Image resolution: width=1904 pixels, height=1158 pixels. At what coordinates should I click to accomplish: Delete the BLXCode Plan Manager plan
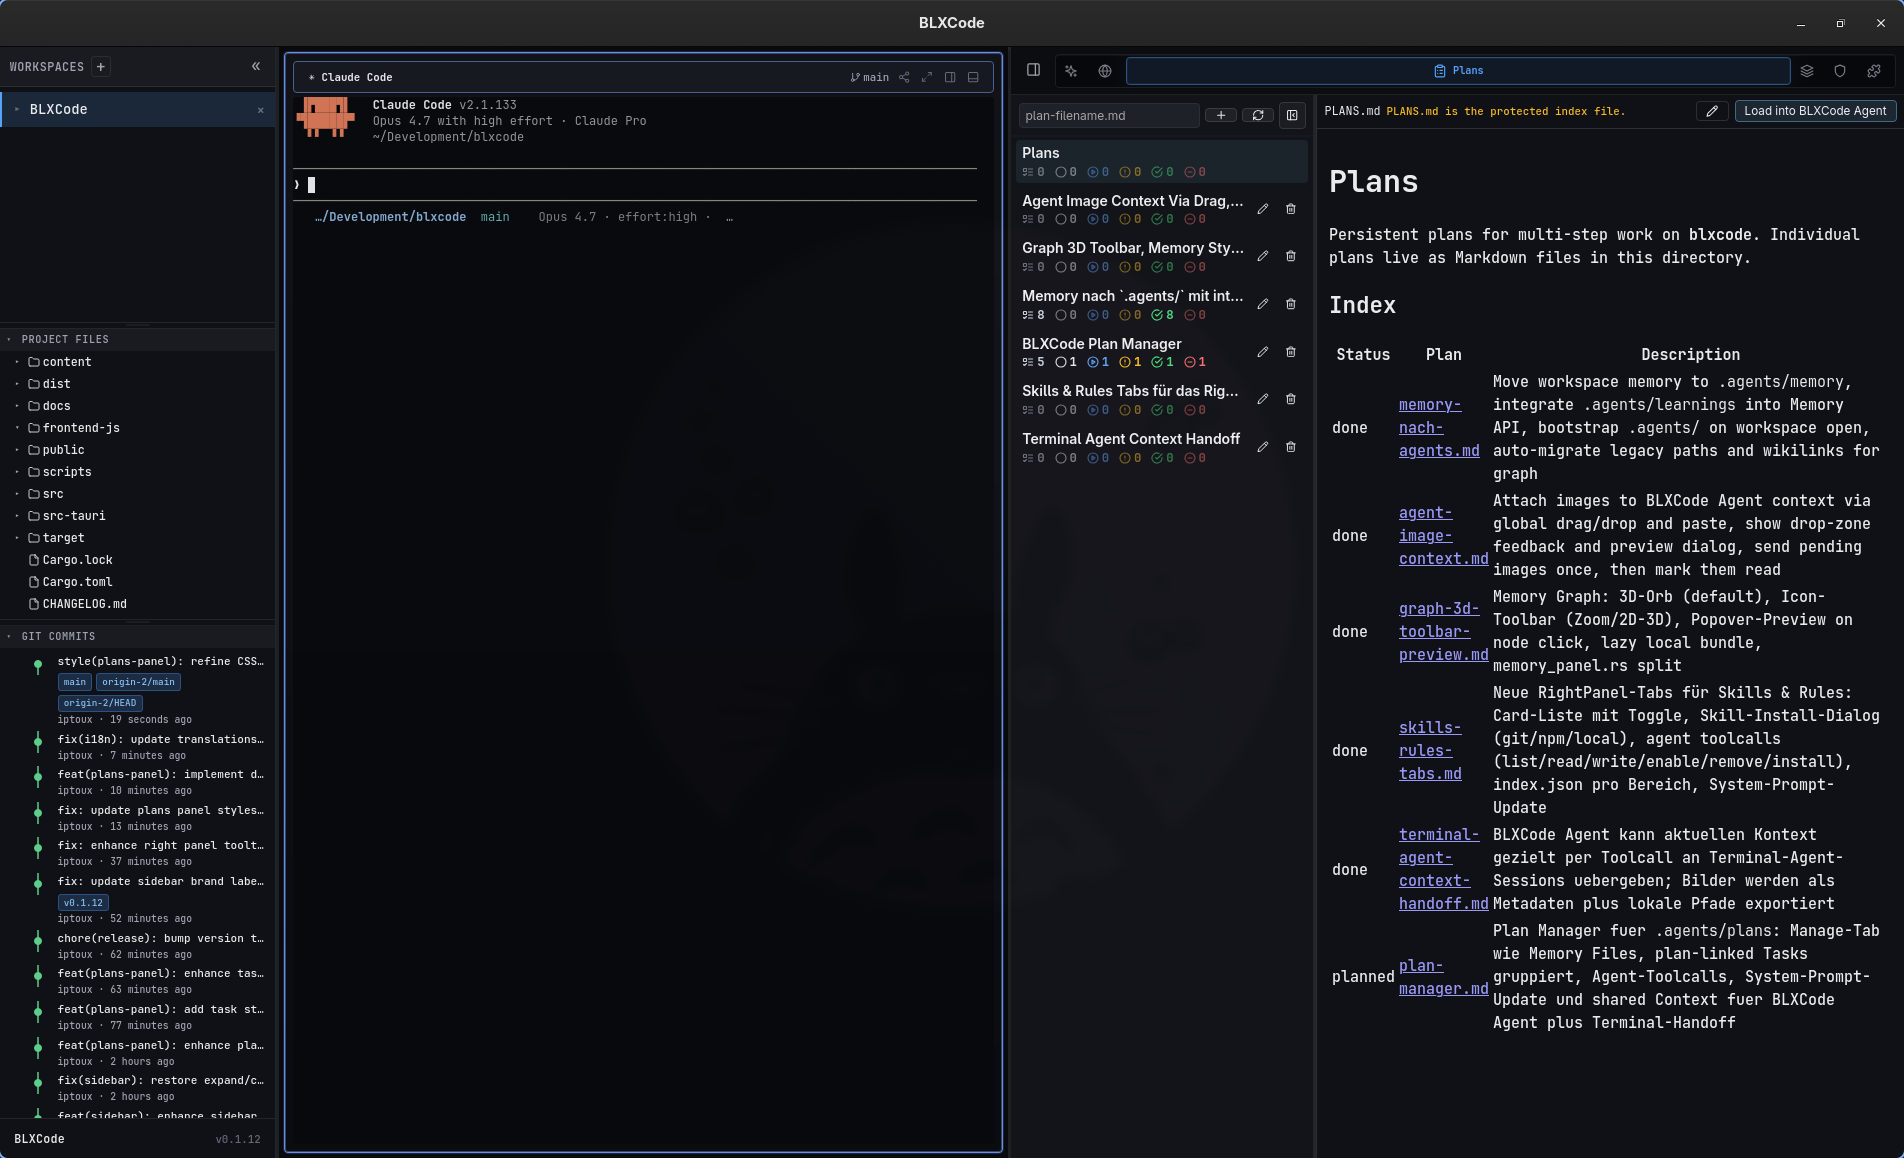[x=1291, y=352]
